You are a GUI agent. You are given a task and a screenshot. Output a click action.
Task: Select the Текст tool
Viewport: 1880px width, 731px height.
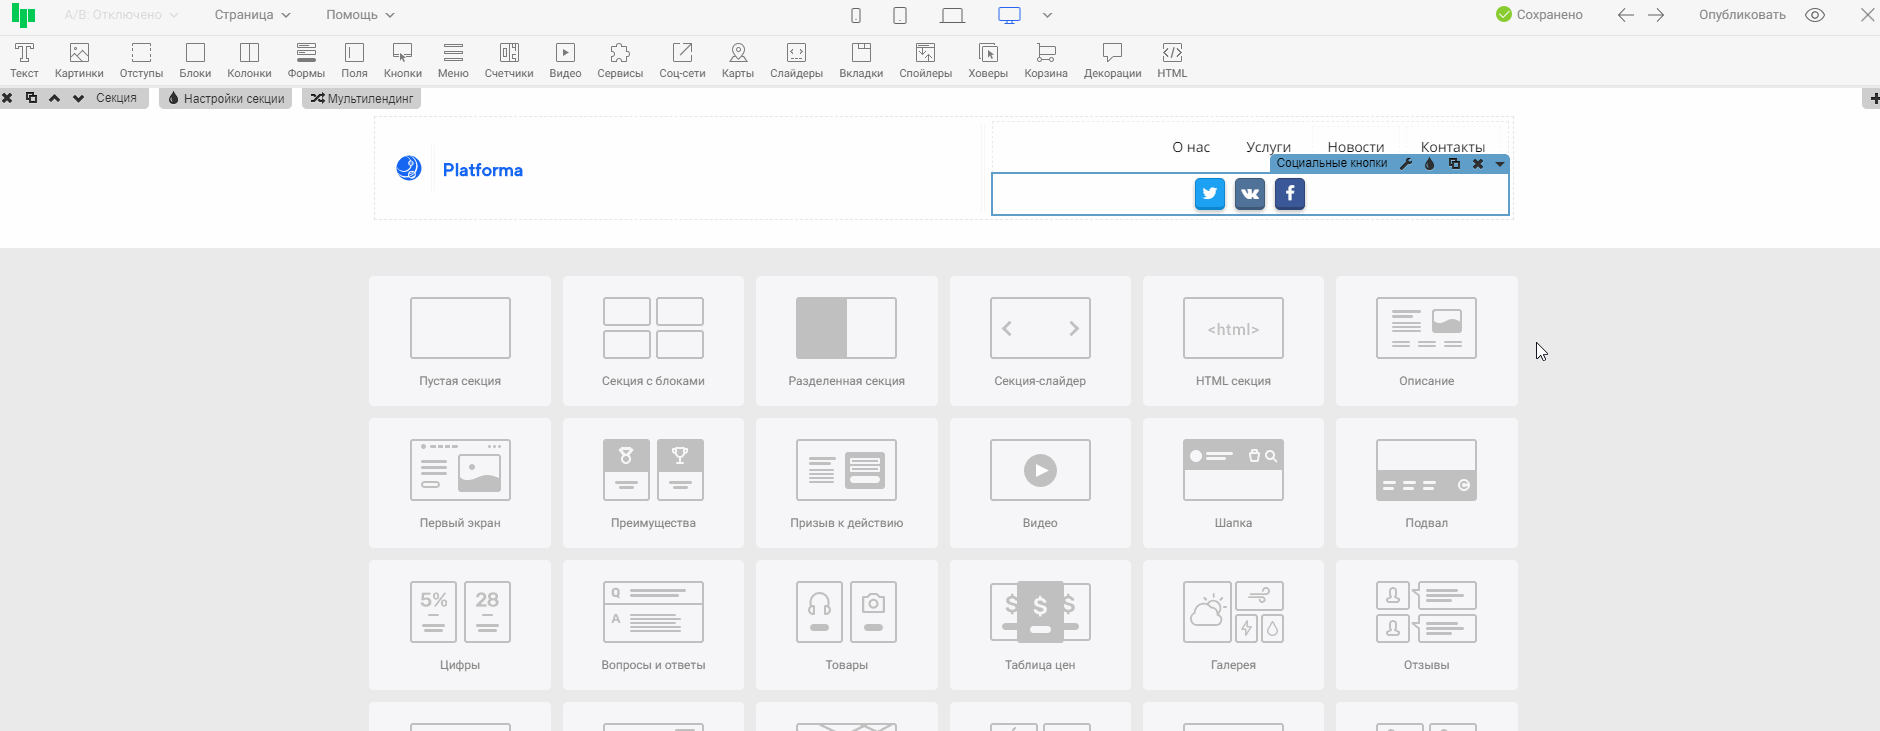tap(24, 60)
